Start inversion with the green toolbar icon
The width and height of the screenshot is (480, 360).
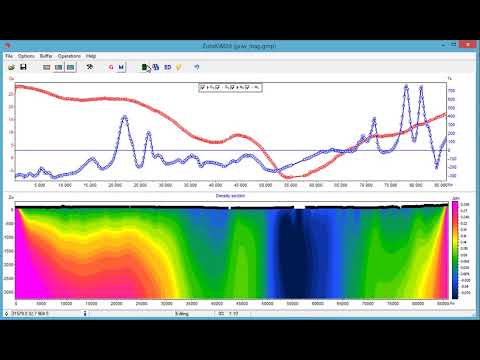point(145,67)
